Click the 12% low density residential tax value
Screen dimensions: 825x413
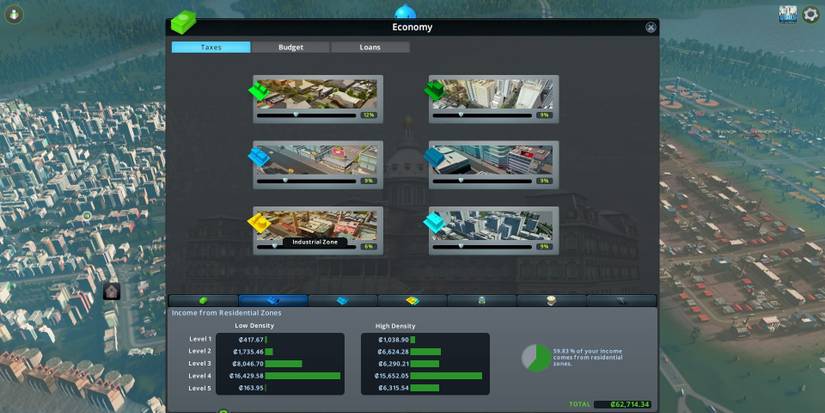click(368, 115)
